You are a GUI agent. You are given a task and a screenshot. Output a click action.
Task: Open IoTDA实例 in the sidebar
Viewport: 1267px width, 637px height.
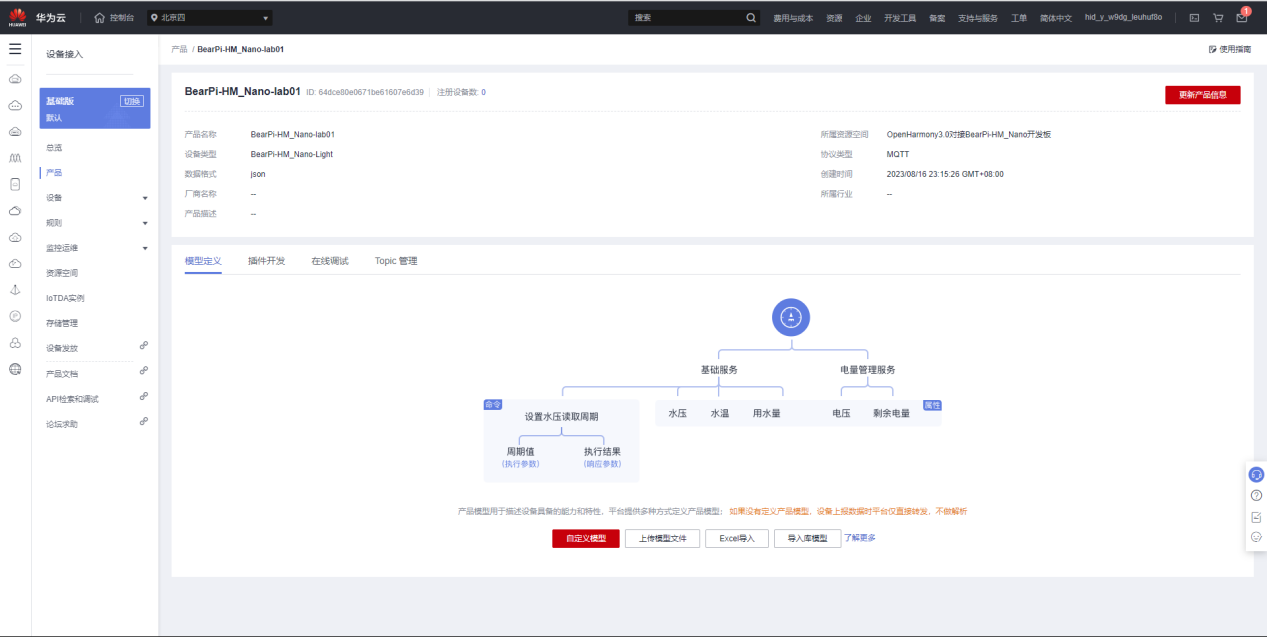pos(65,298)
